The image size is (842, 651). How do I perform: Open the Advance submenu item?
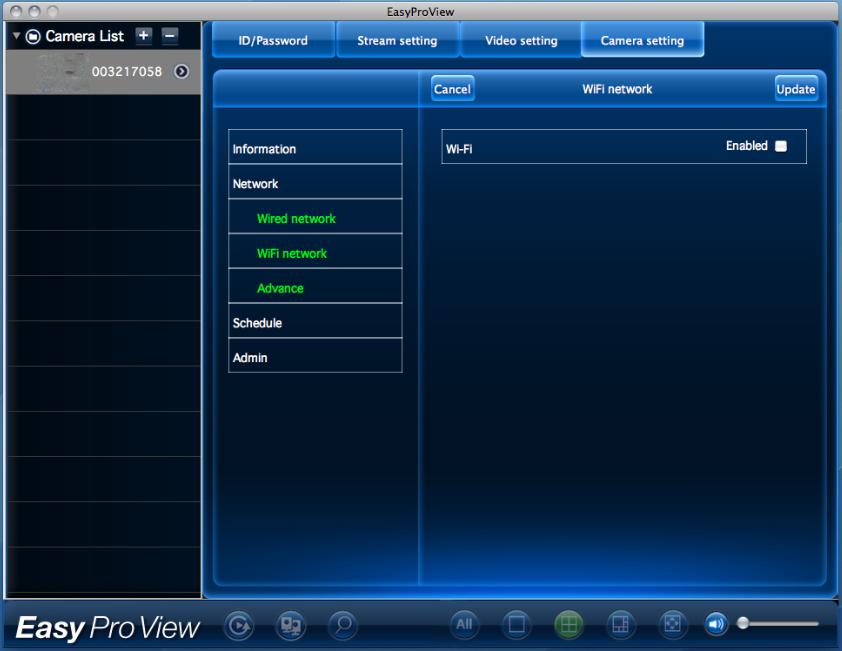pos(315,287)
